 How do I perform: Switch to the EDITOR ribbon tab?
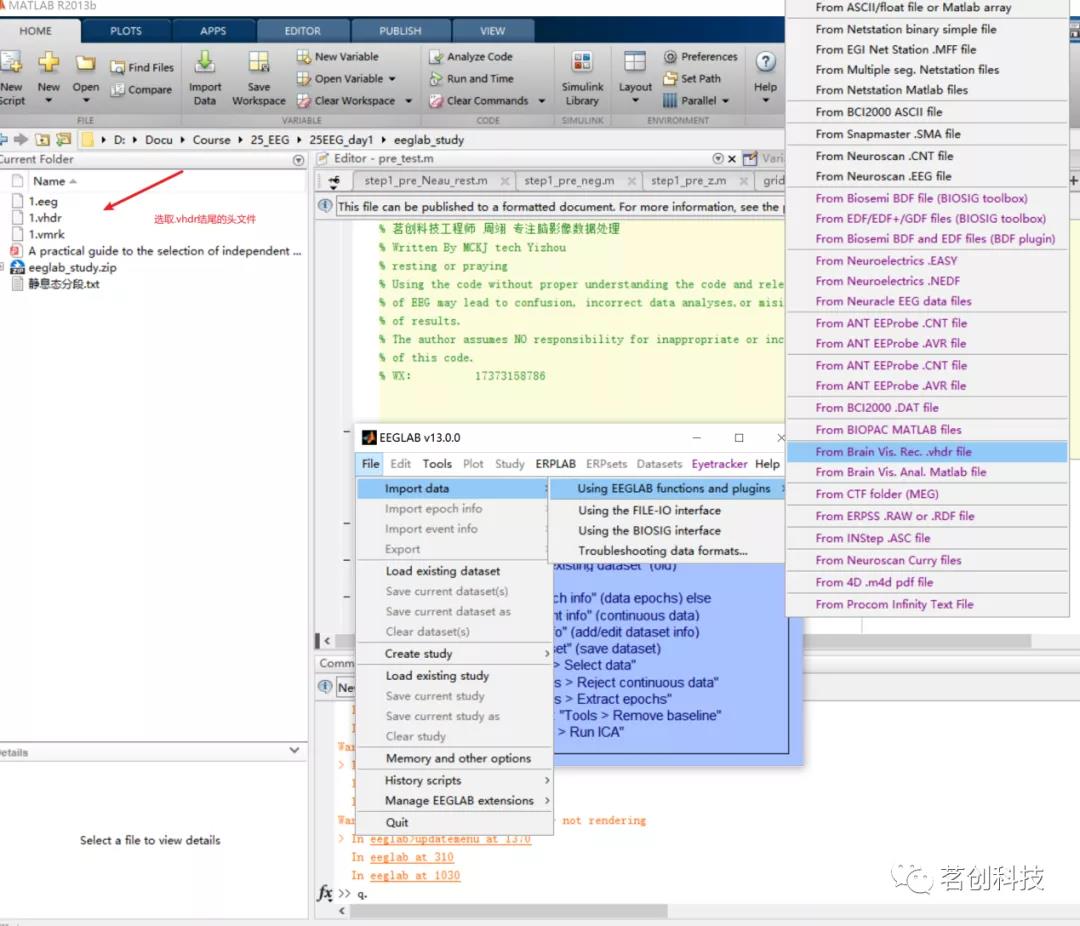click(x=302, y=31)
